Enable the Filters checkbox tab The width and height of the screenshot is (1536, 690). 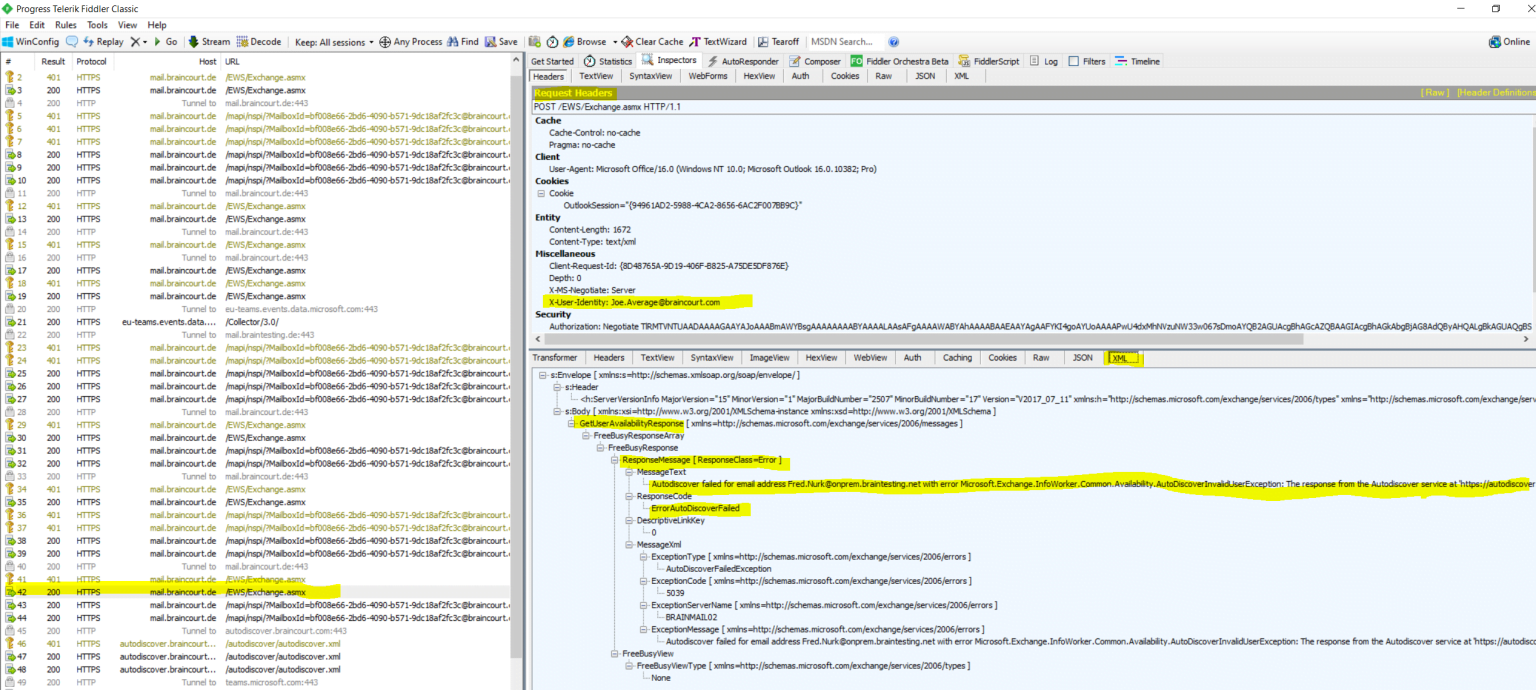click(1087, 61)
